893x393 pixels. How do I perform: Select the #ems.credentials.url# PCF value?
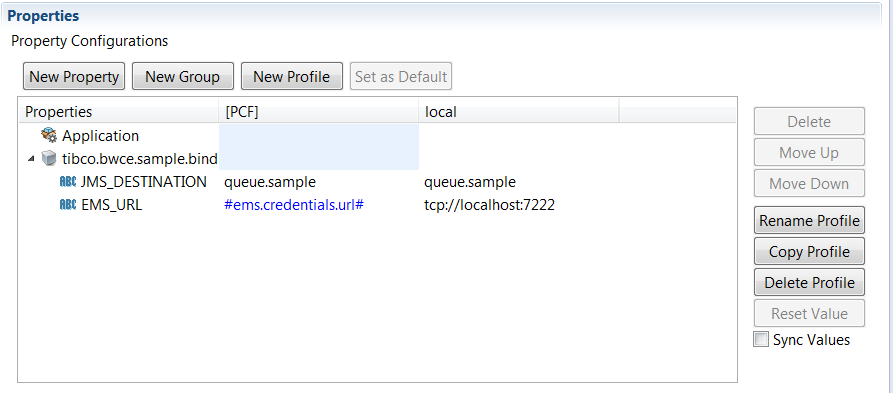click(294, 205)
